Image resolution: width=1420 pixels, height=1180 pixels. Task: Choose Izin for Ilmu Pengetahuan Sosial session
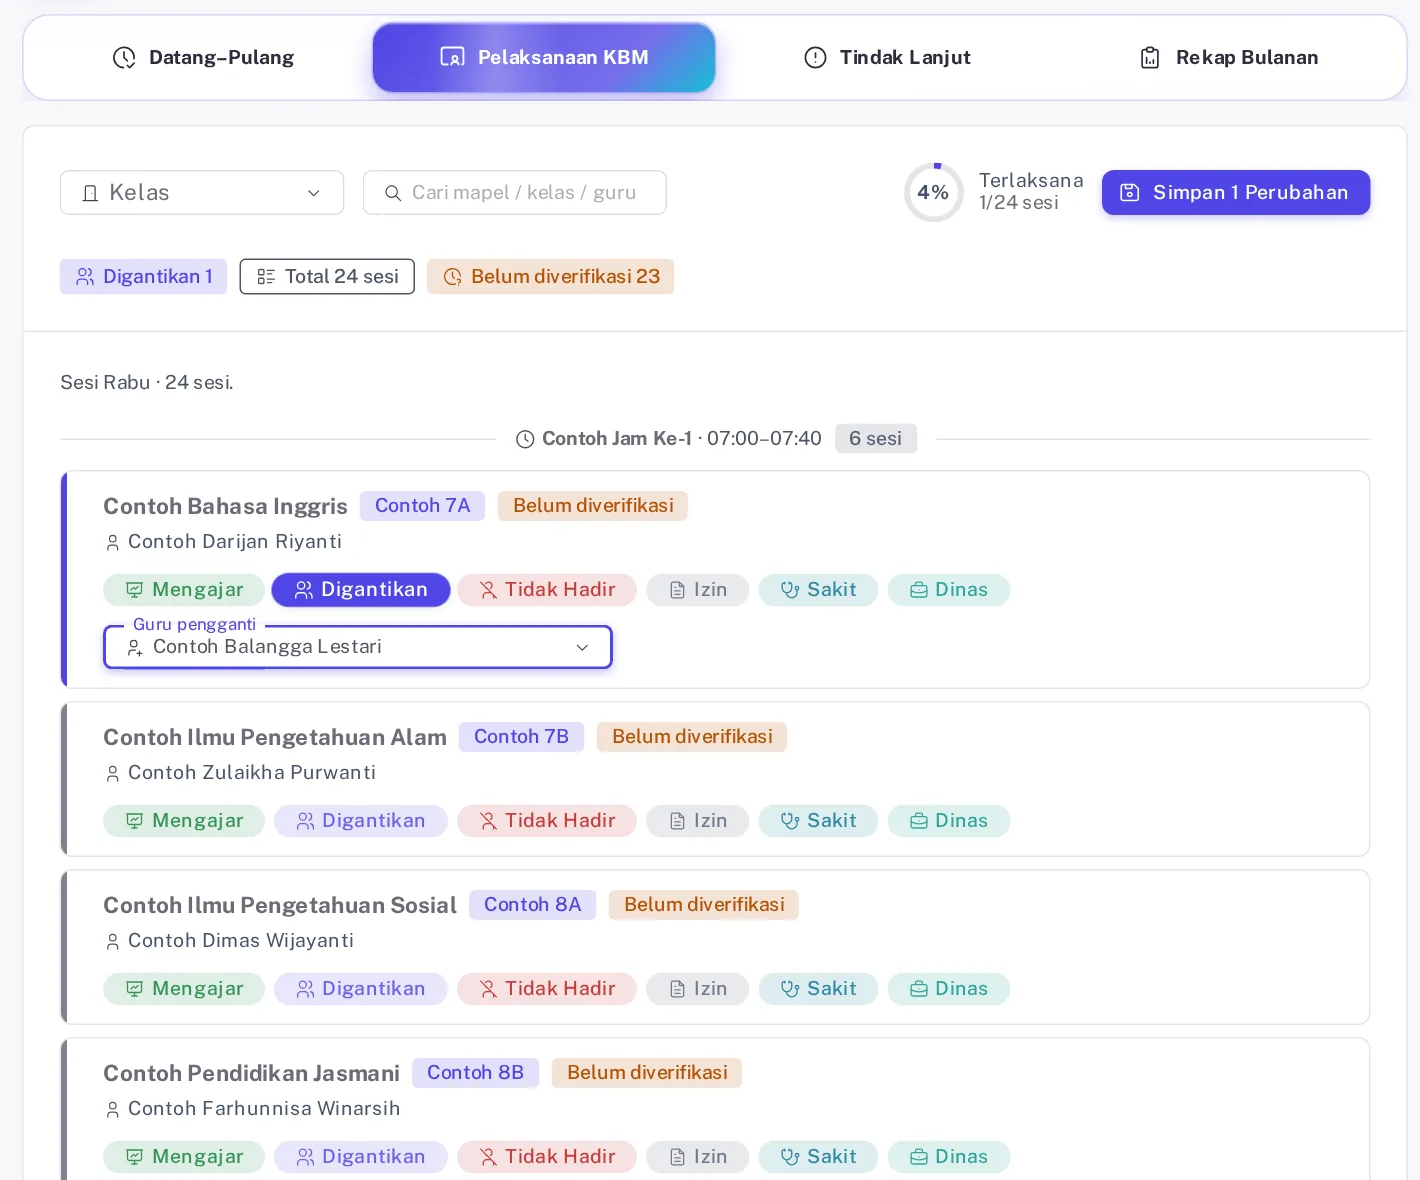coord(698,989)
